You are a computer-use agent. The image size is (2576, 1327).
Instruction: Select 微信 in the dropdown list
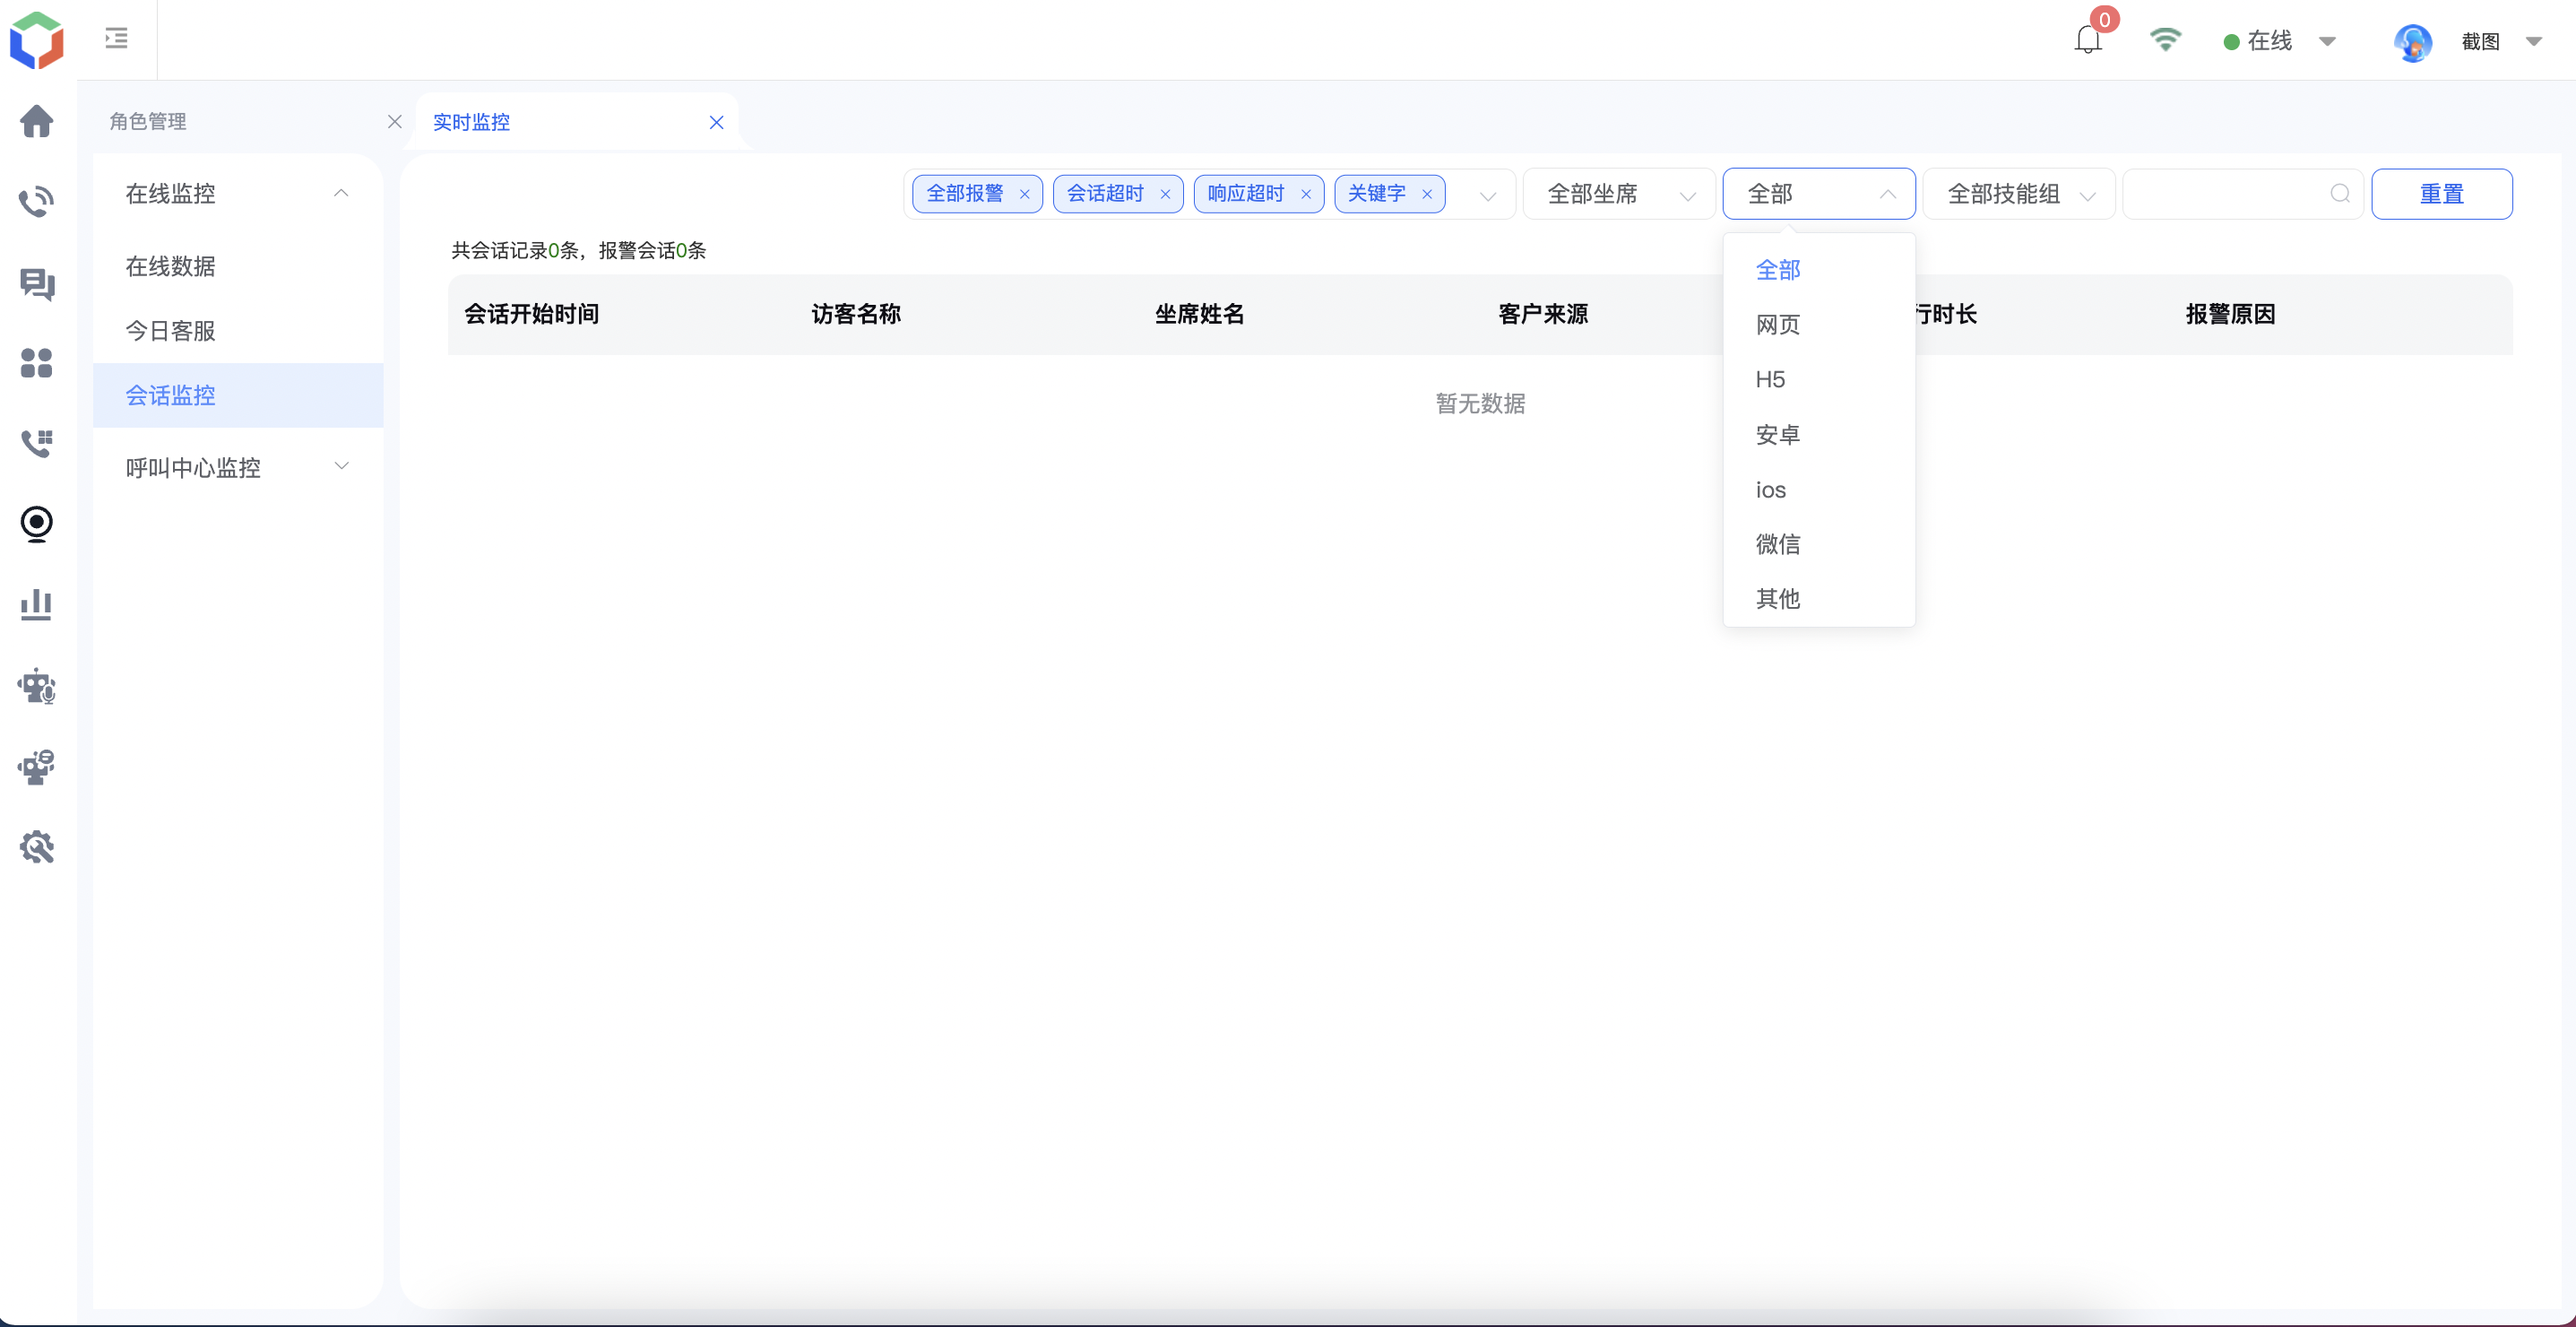tap(1819, 544)
